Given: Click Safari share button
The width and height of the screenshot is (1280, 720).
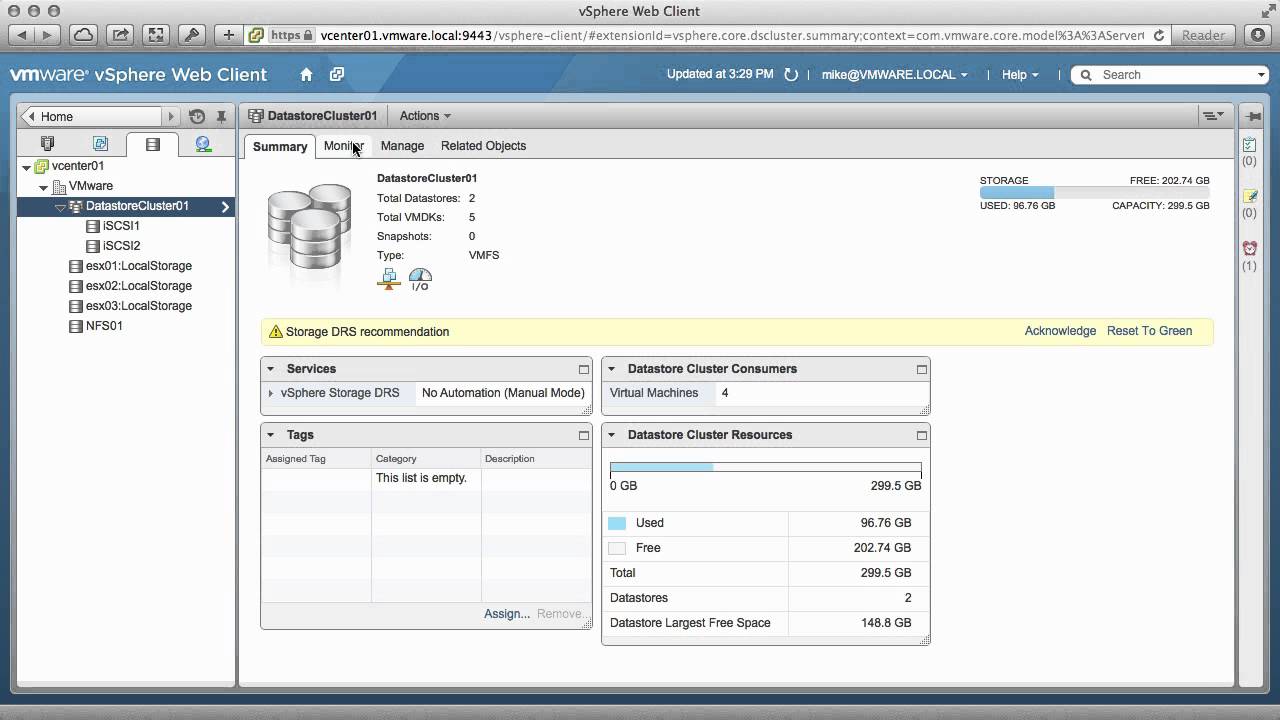Looking at the screenshot, I should [120, 35].
